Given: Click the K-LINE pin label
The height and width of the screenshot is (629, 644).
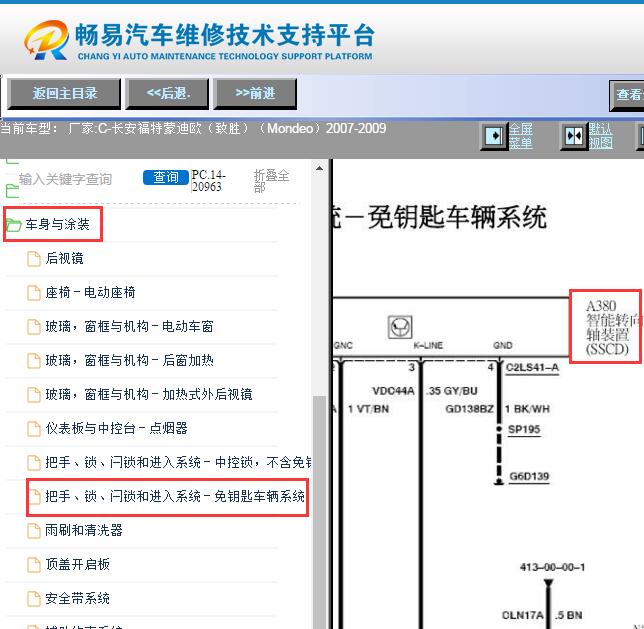Looking at the screenshot, I should pyautogui.click(x=428, y=346).
